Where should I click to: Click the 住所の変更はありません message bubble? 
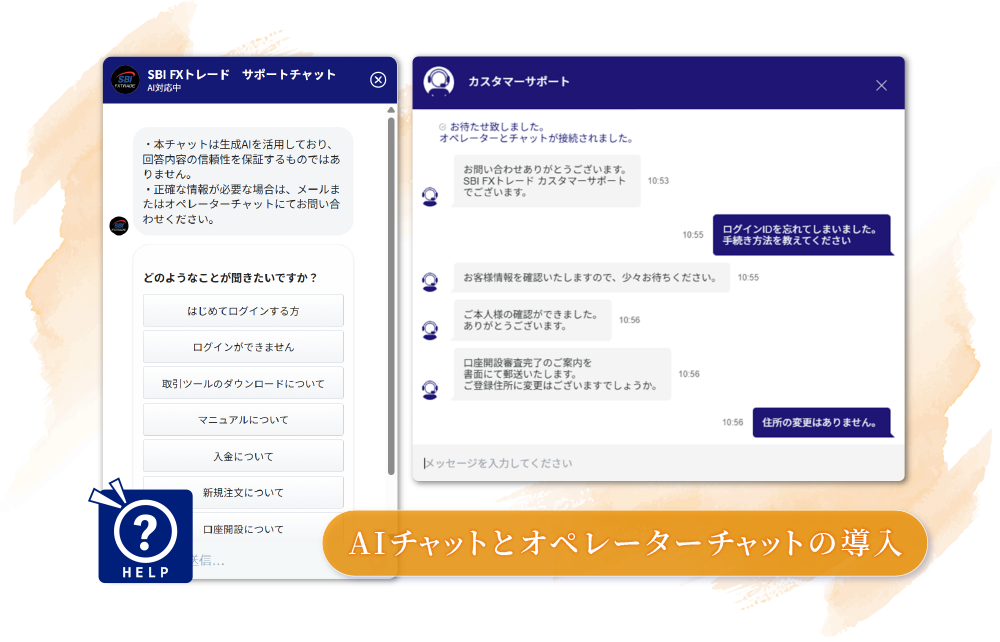822,422
